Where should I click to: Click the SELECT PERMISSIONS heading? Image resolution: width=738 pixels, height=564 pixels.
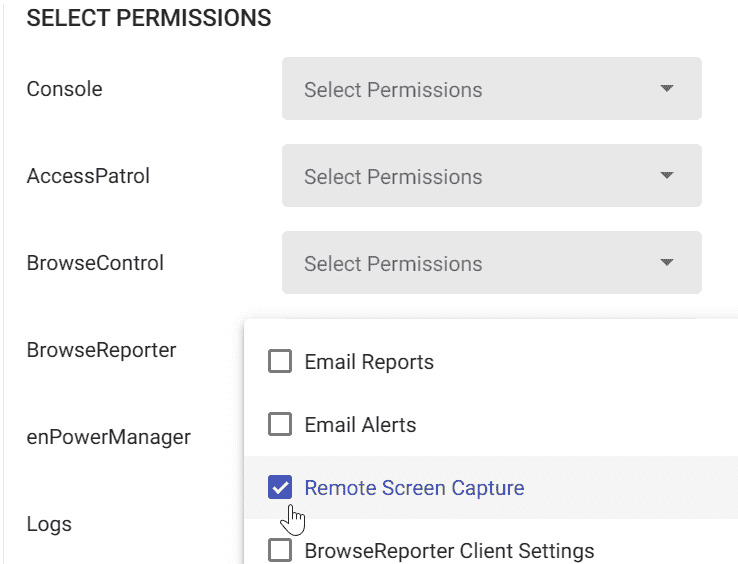[149, 18]
